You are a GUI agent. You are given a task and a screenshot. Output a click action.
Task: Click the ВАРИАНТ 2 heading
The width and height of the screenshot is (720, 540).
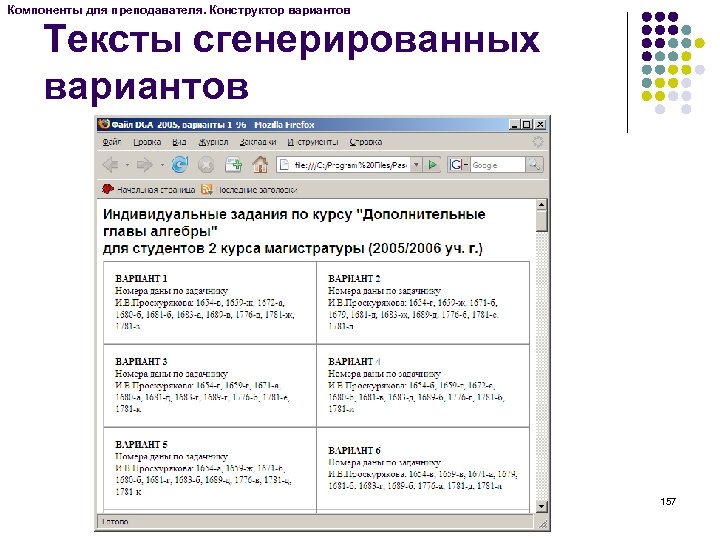[x=354, y=278]
